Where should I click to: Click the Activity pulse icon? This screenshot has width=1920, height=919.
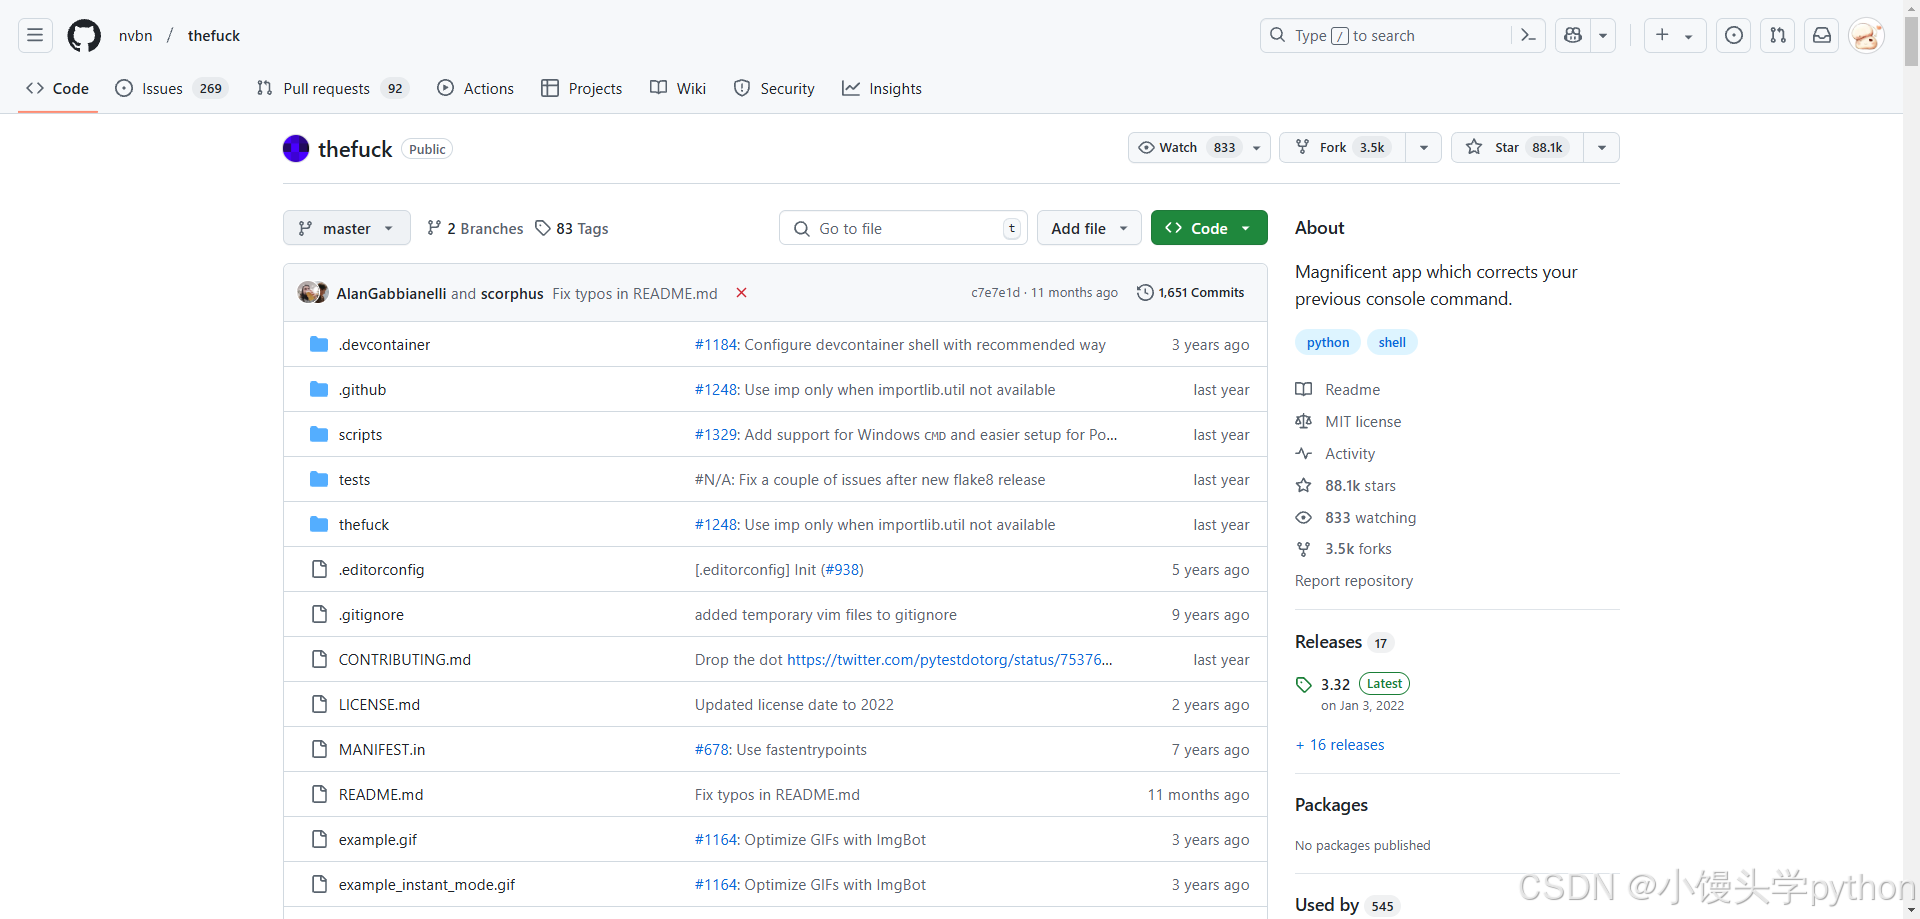coord(1304,453)
